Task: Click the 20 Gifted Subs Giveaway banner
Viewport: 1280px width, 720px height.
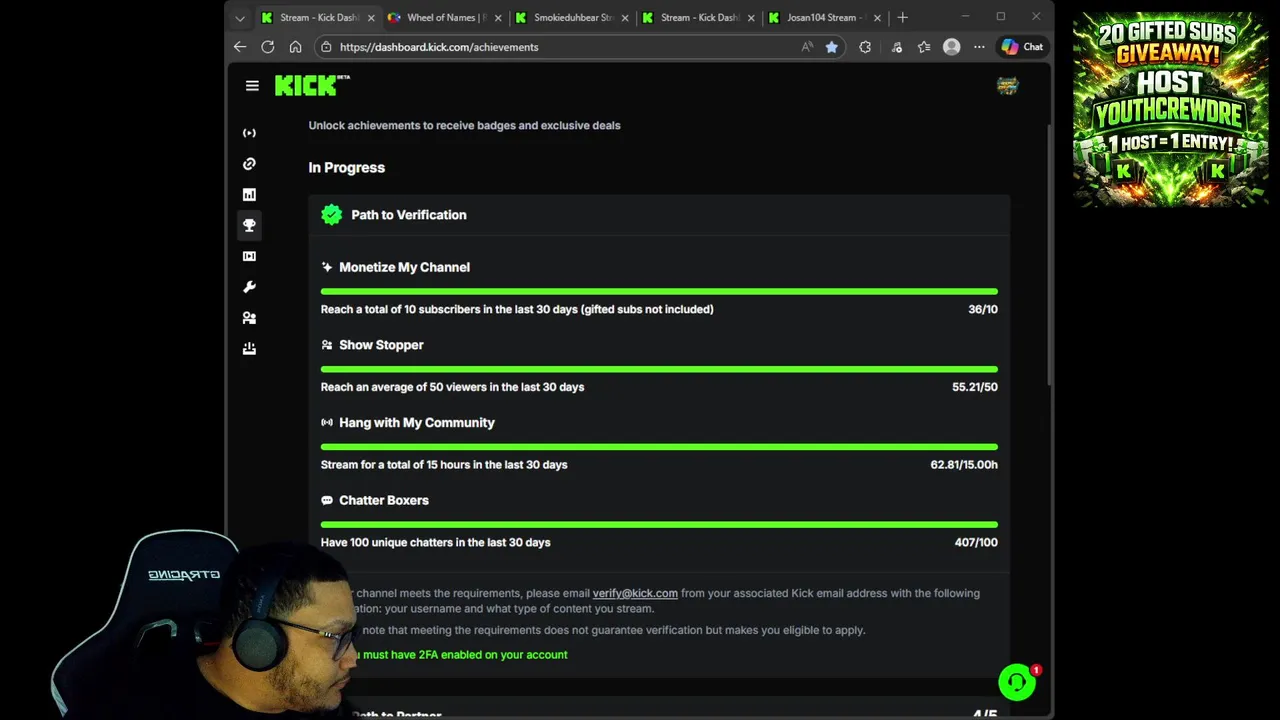Action: (1170, 110)
